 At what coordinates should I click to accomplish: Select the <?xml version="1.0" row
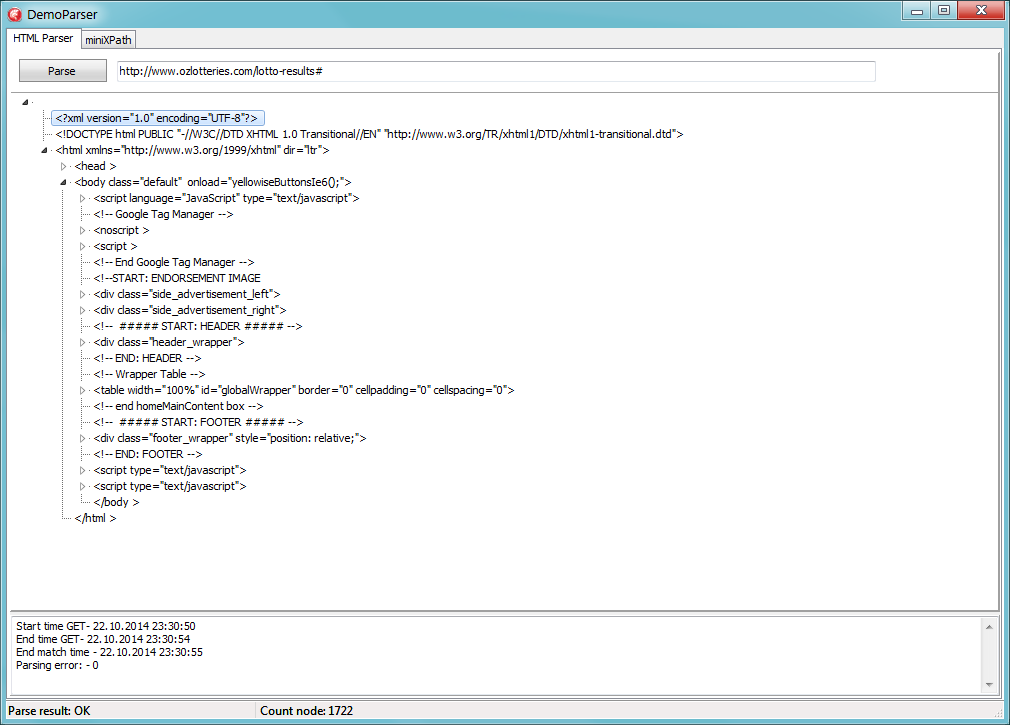[x=157, y=118]
